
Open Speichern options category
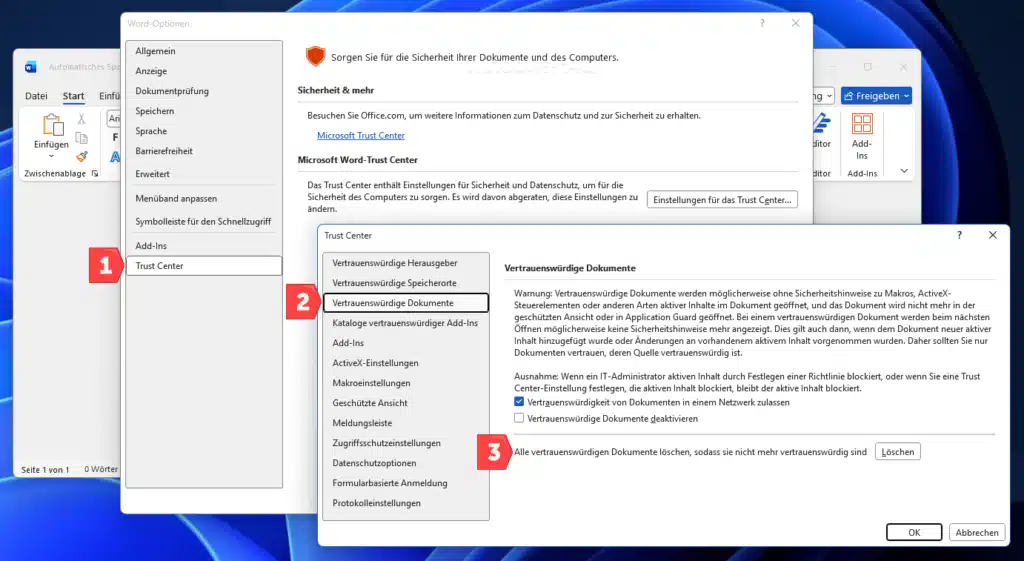[x=204, y=111]
